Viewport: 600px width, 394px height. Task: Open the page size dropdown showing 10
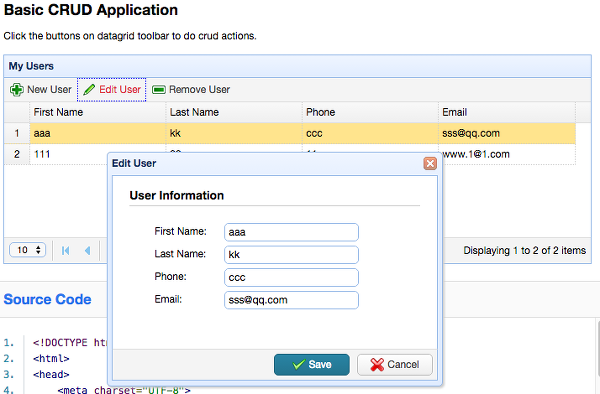pyautogui.click(x=28, y=250)
